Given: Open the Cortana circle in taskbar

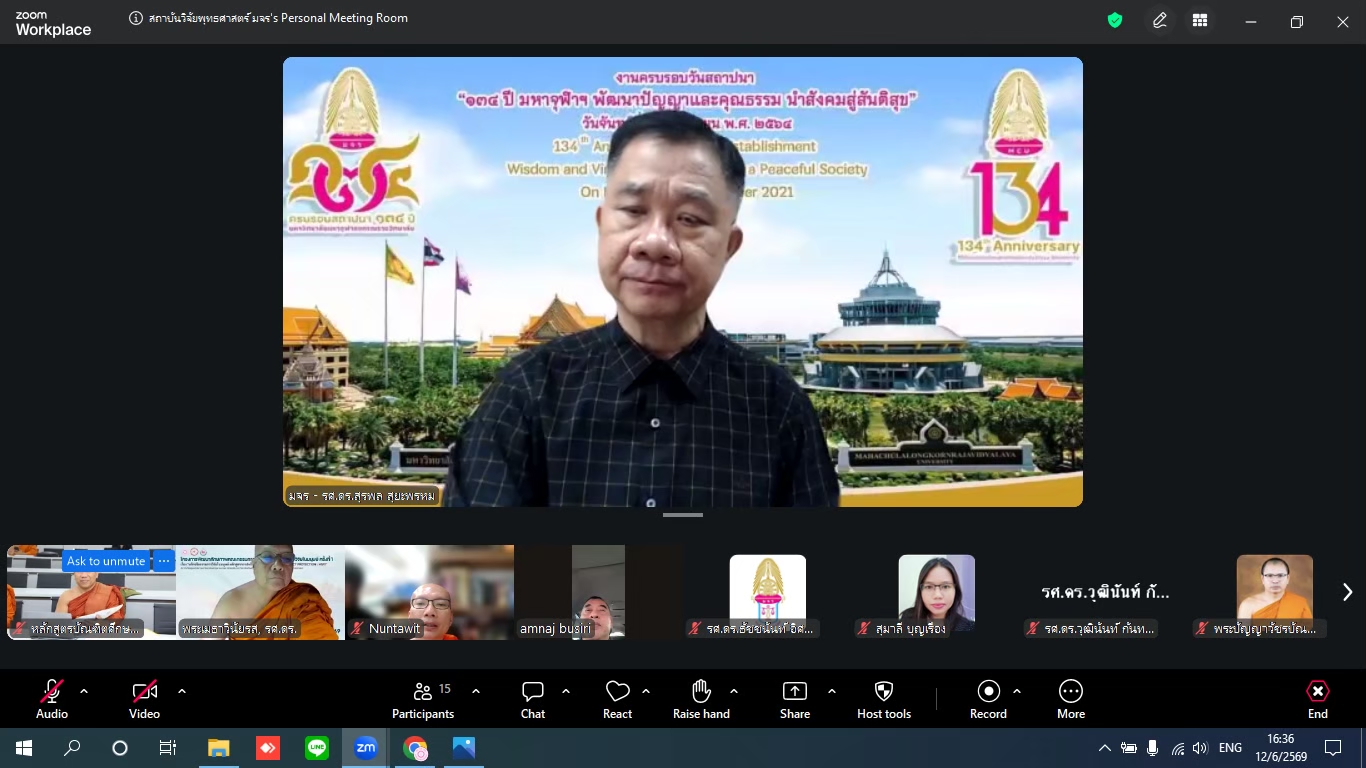Looking at the screenshot, I should pyautogui.click(x=120, y=748).
